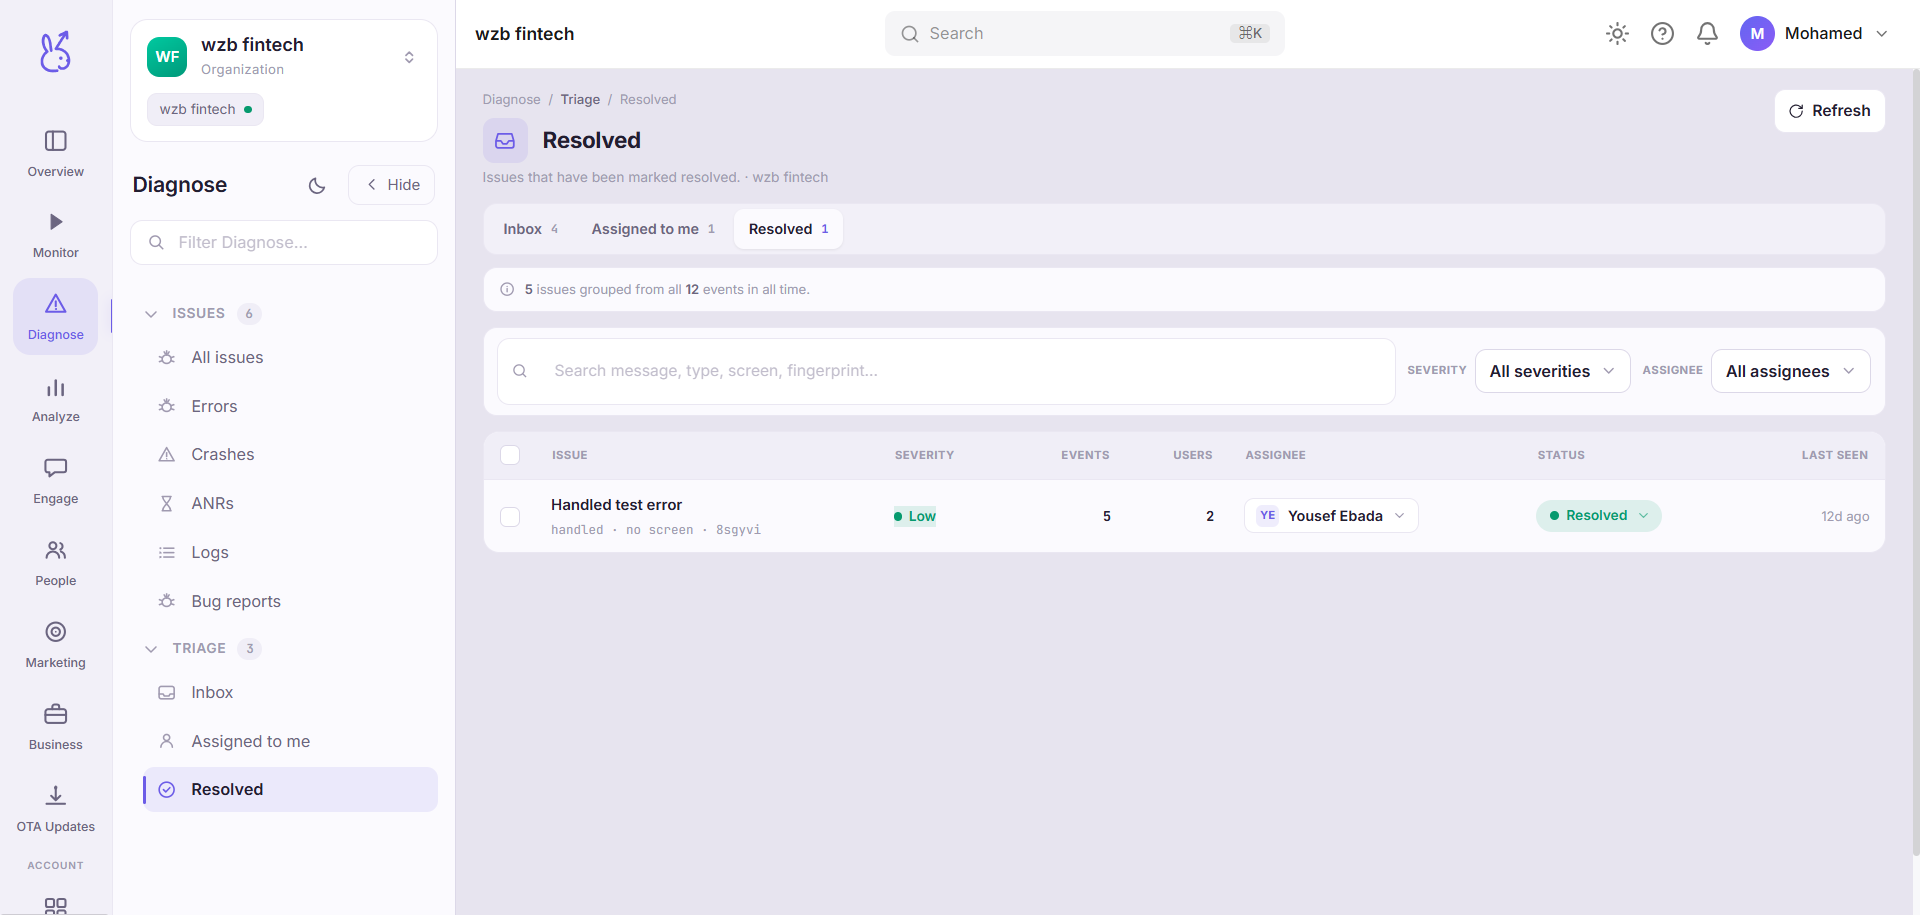Open the All assignees dropdown
Screen dimensions: 1920x915
[x=1790, y=371]
